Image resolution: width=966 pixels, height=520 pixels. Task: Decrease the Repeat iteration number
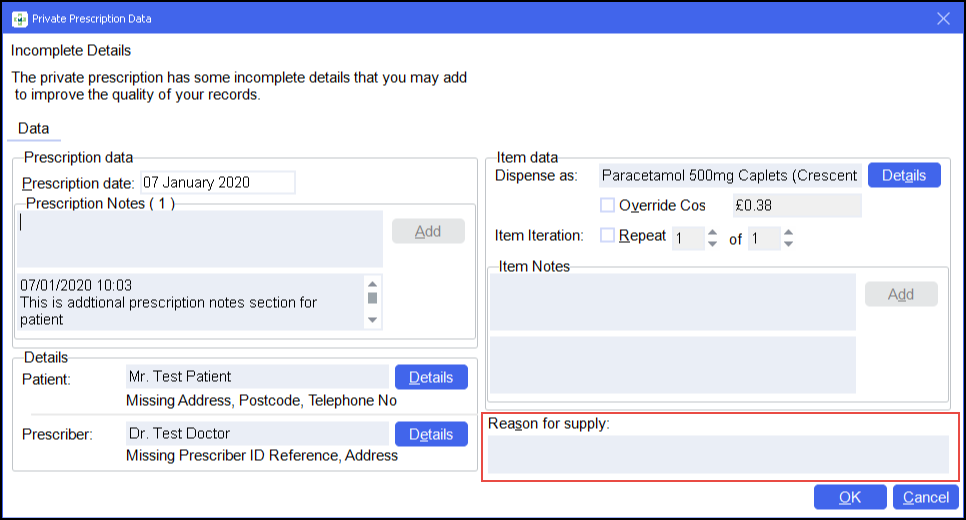[712, 244]
